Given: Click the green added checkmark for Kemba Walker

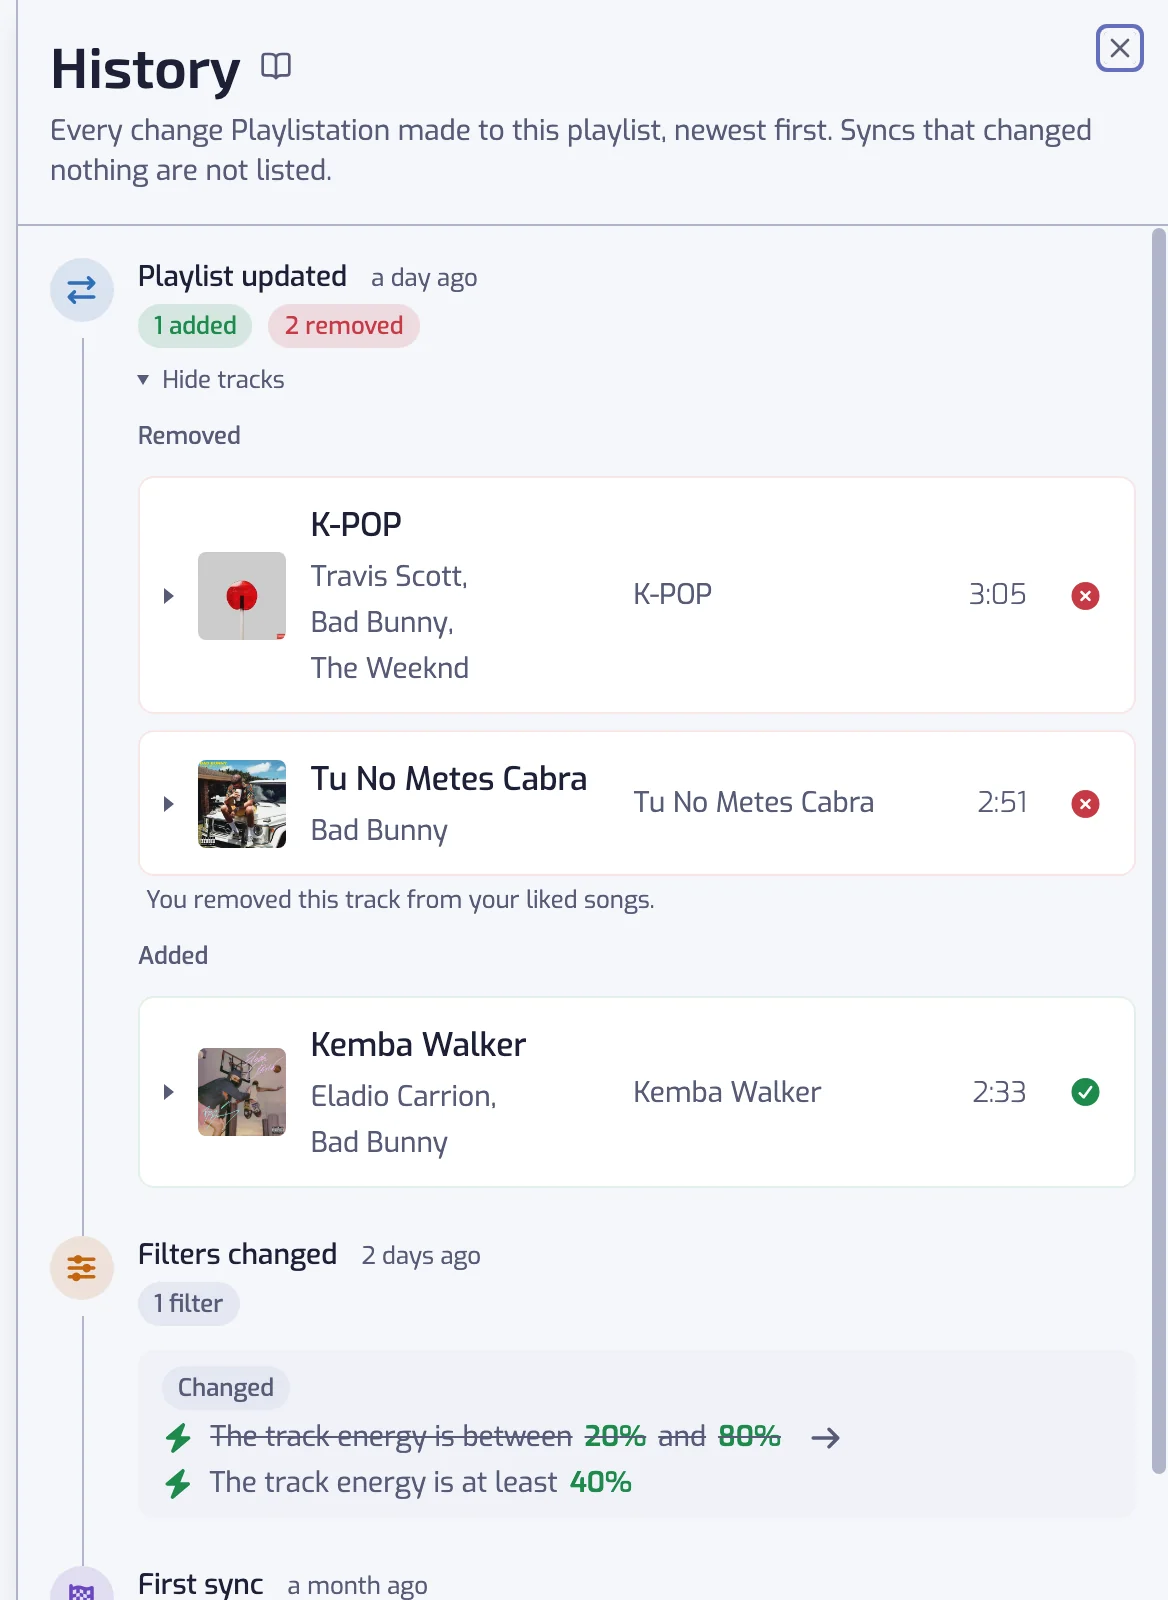Looking at the screenshot, I should (x=1085, y=1092).
